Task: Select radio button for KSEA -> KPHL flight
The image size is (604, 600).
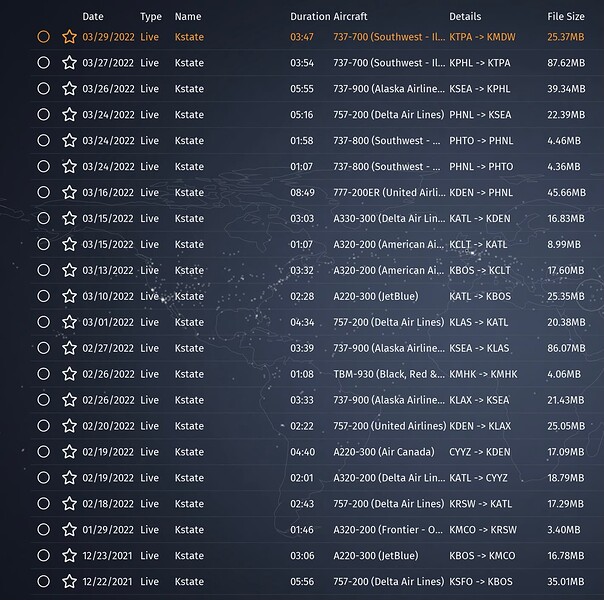Action: (43, 88)
